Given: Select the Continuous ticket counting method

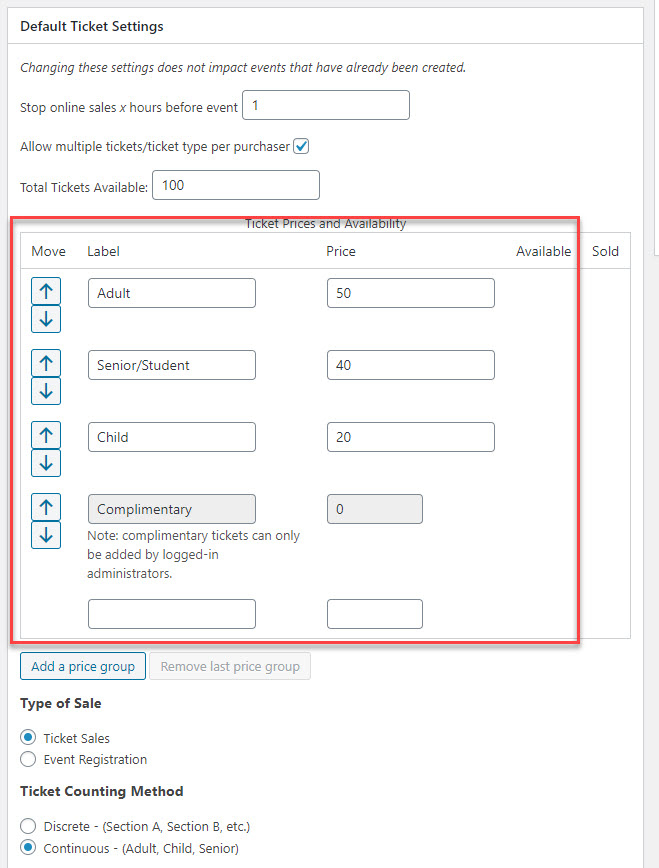Looking at the screenshot, I should pyautogui.click(x=28, y=847).
